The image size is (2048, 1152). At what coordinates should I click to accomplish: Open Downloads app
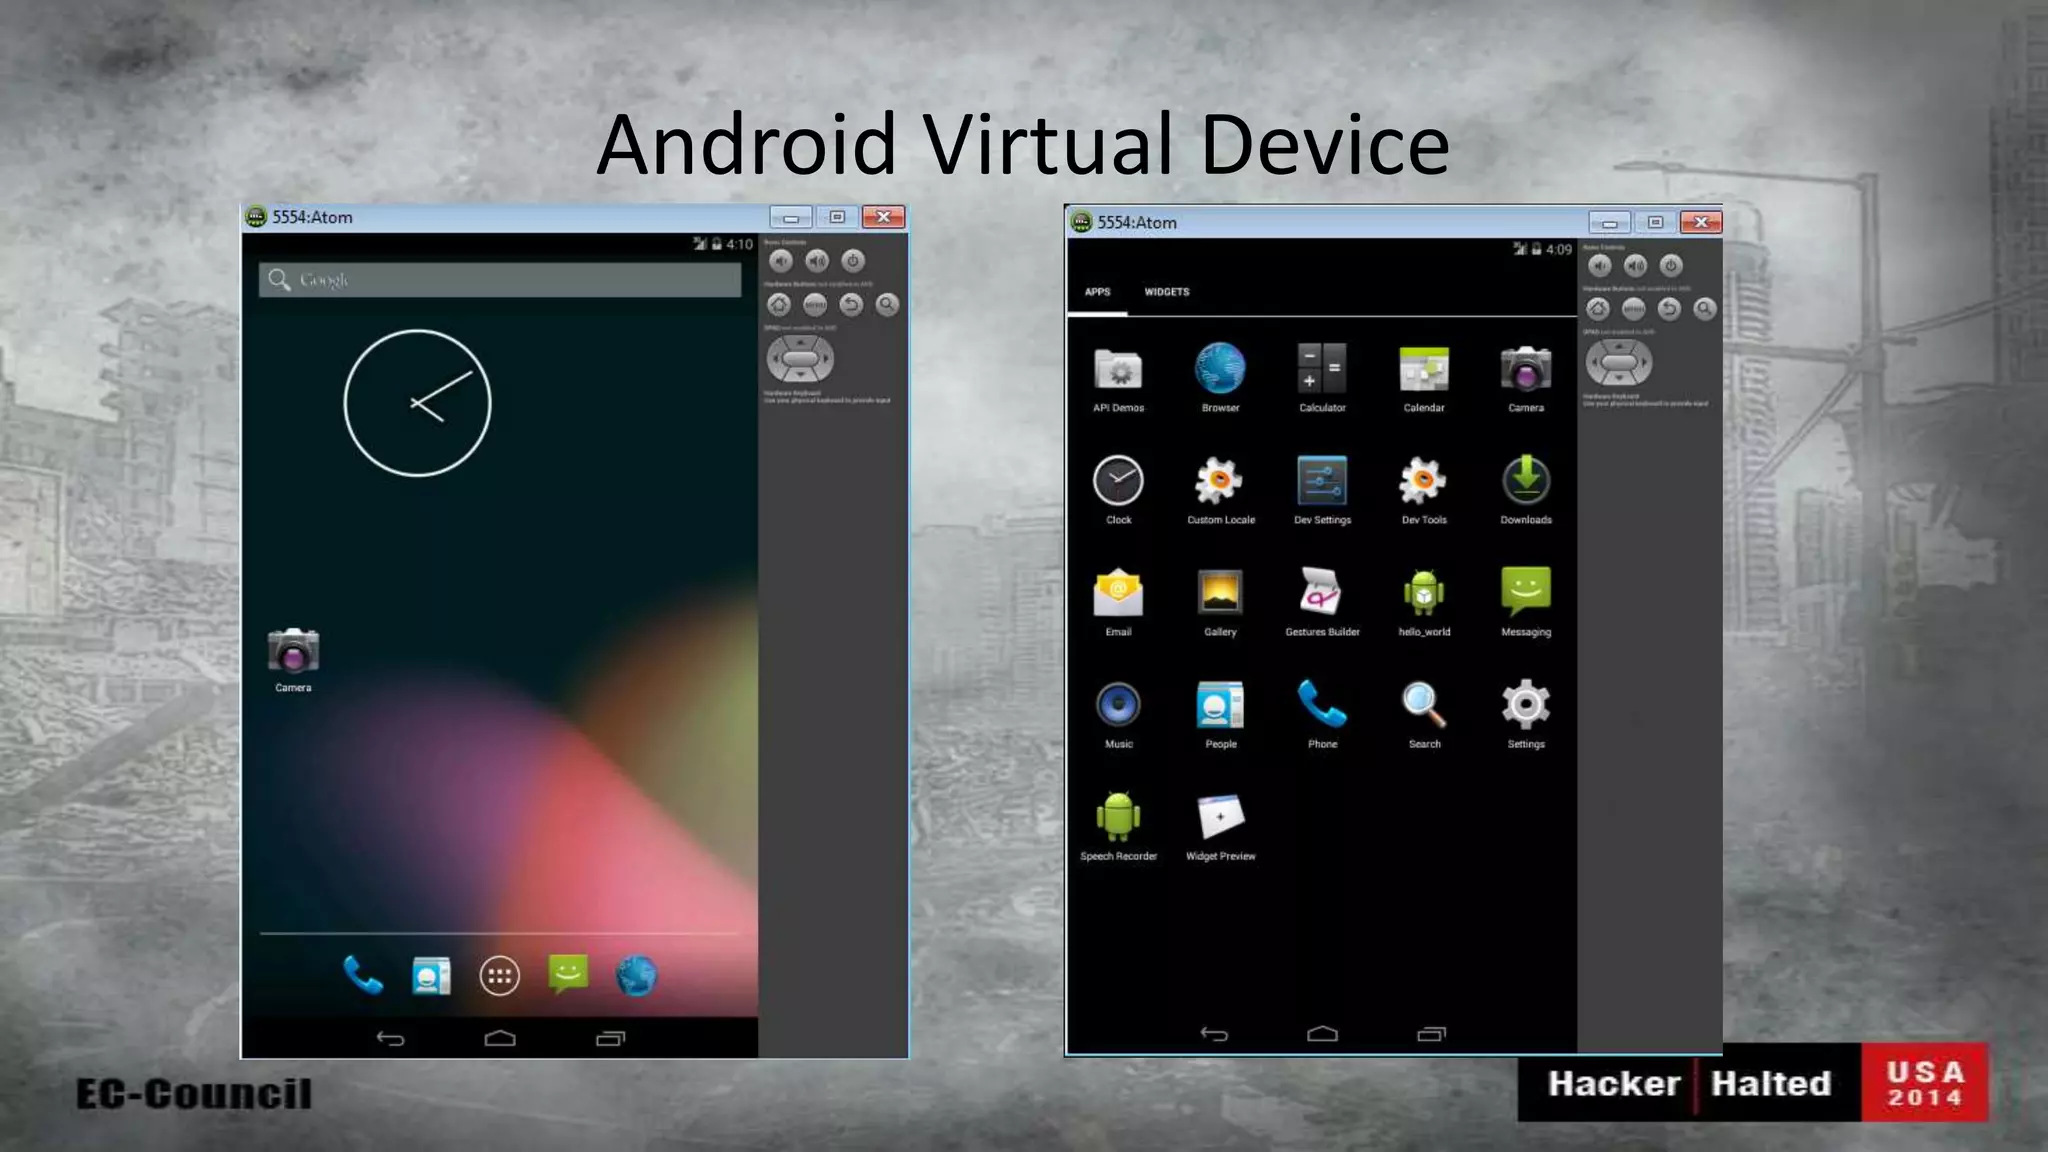point(1526,491)
